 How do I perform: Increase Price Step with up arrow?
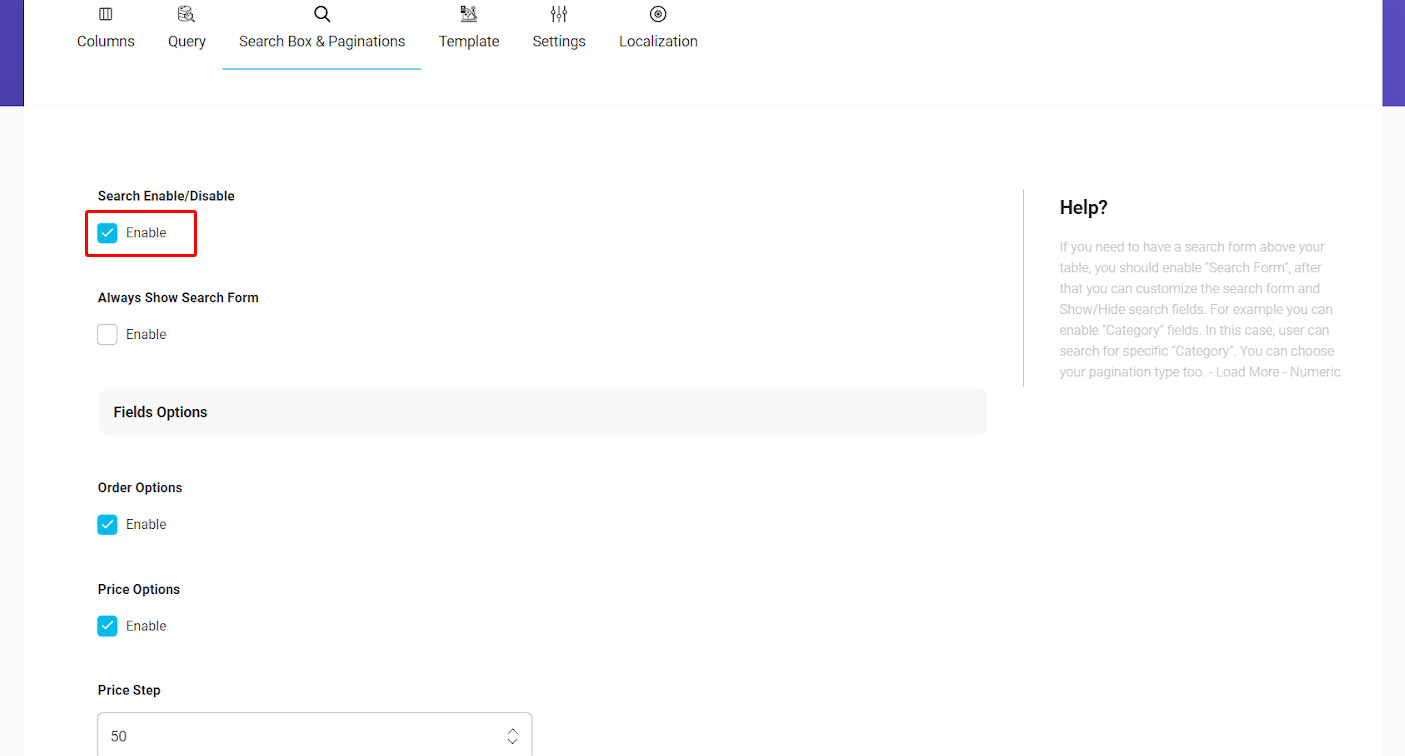tap(512, 730)
